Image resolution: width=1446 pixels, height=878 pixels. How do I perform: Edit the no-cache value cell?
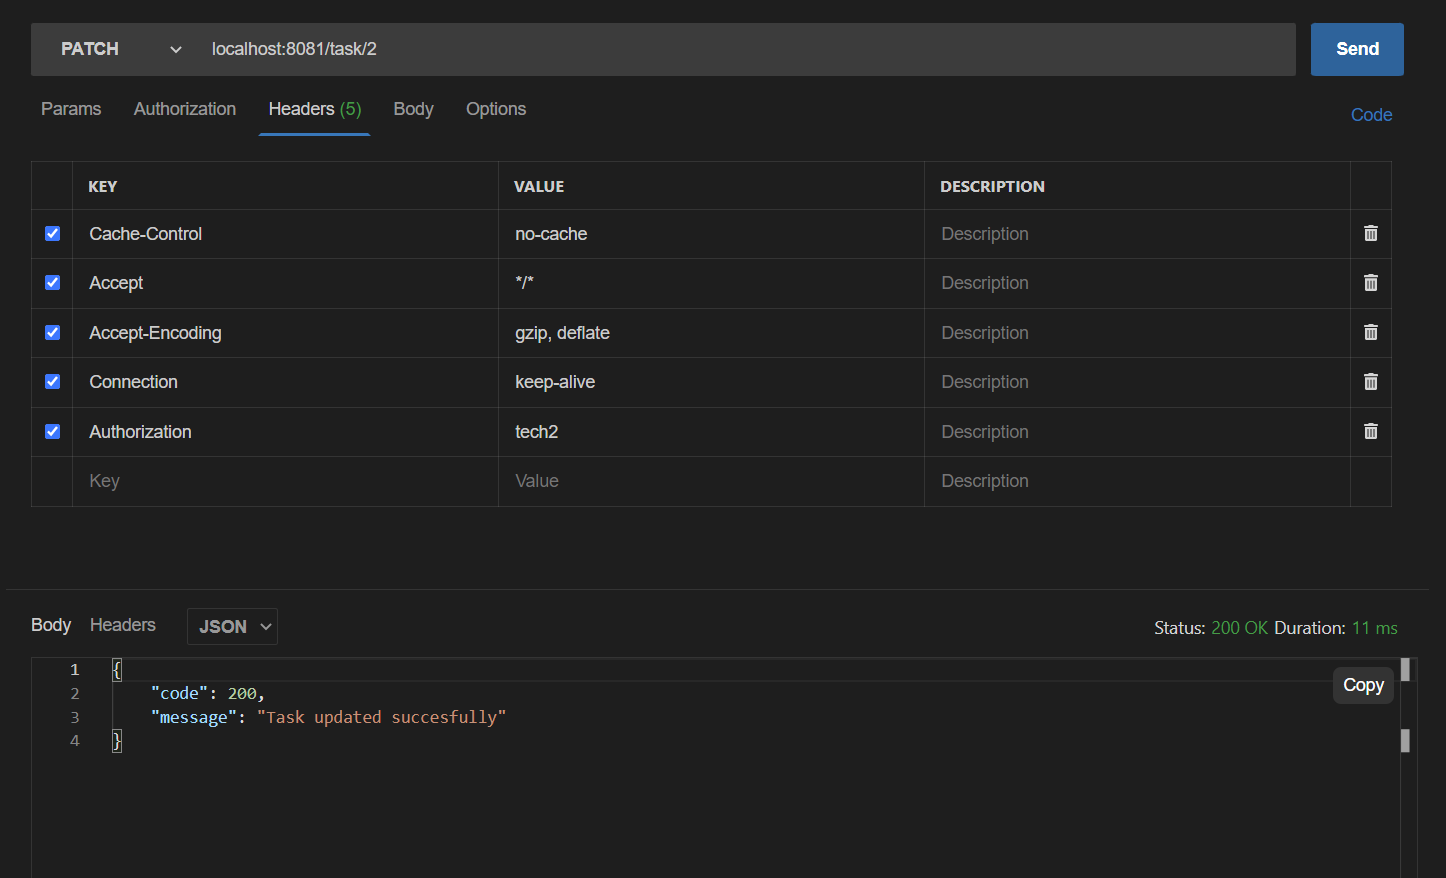point(711,234)
